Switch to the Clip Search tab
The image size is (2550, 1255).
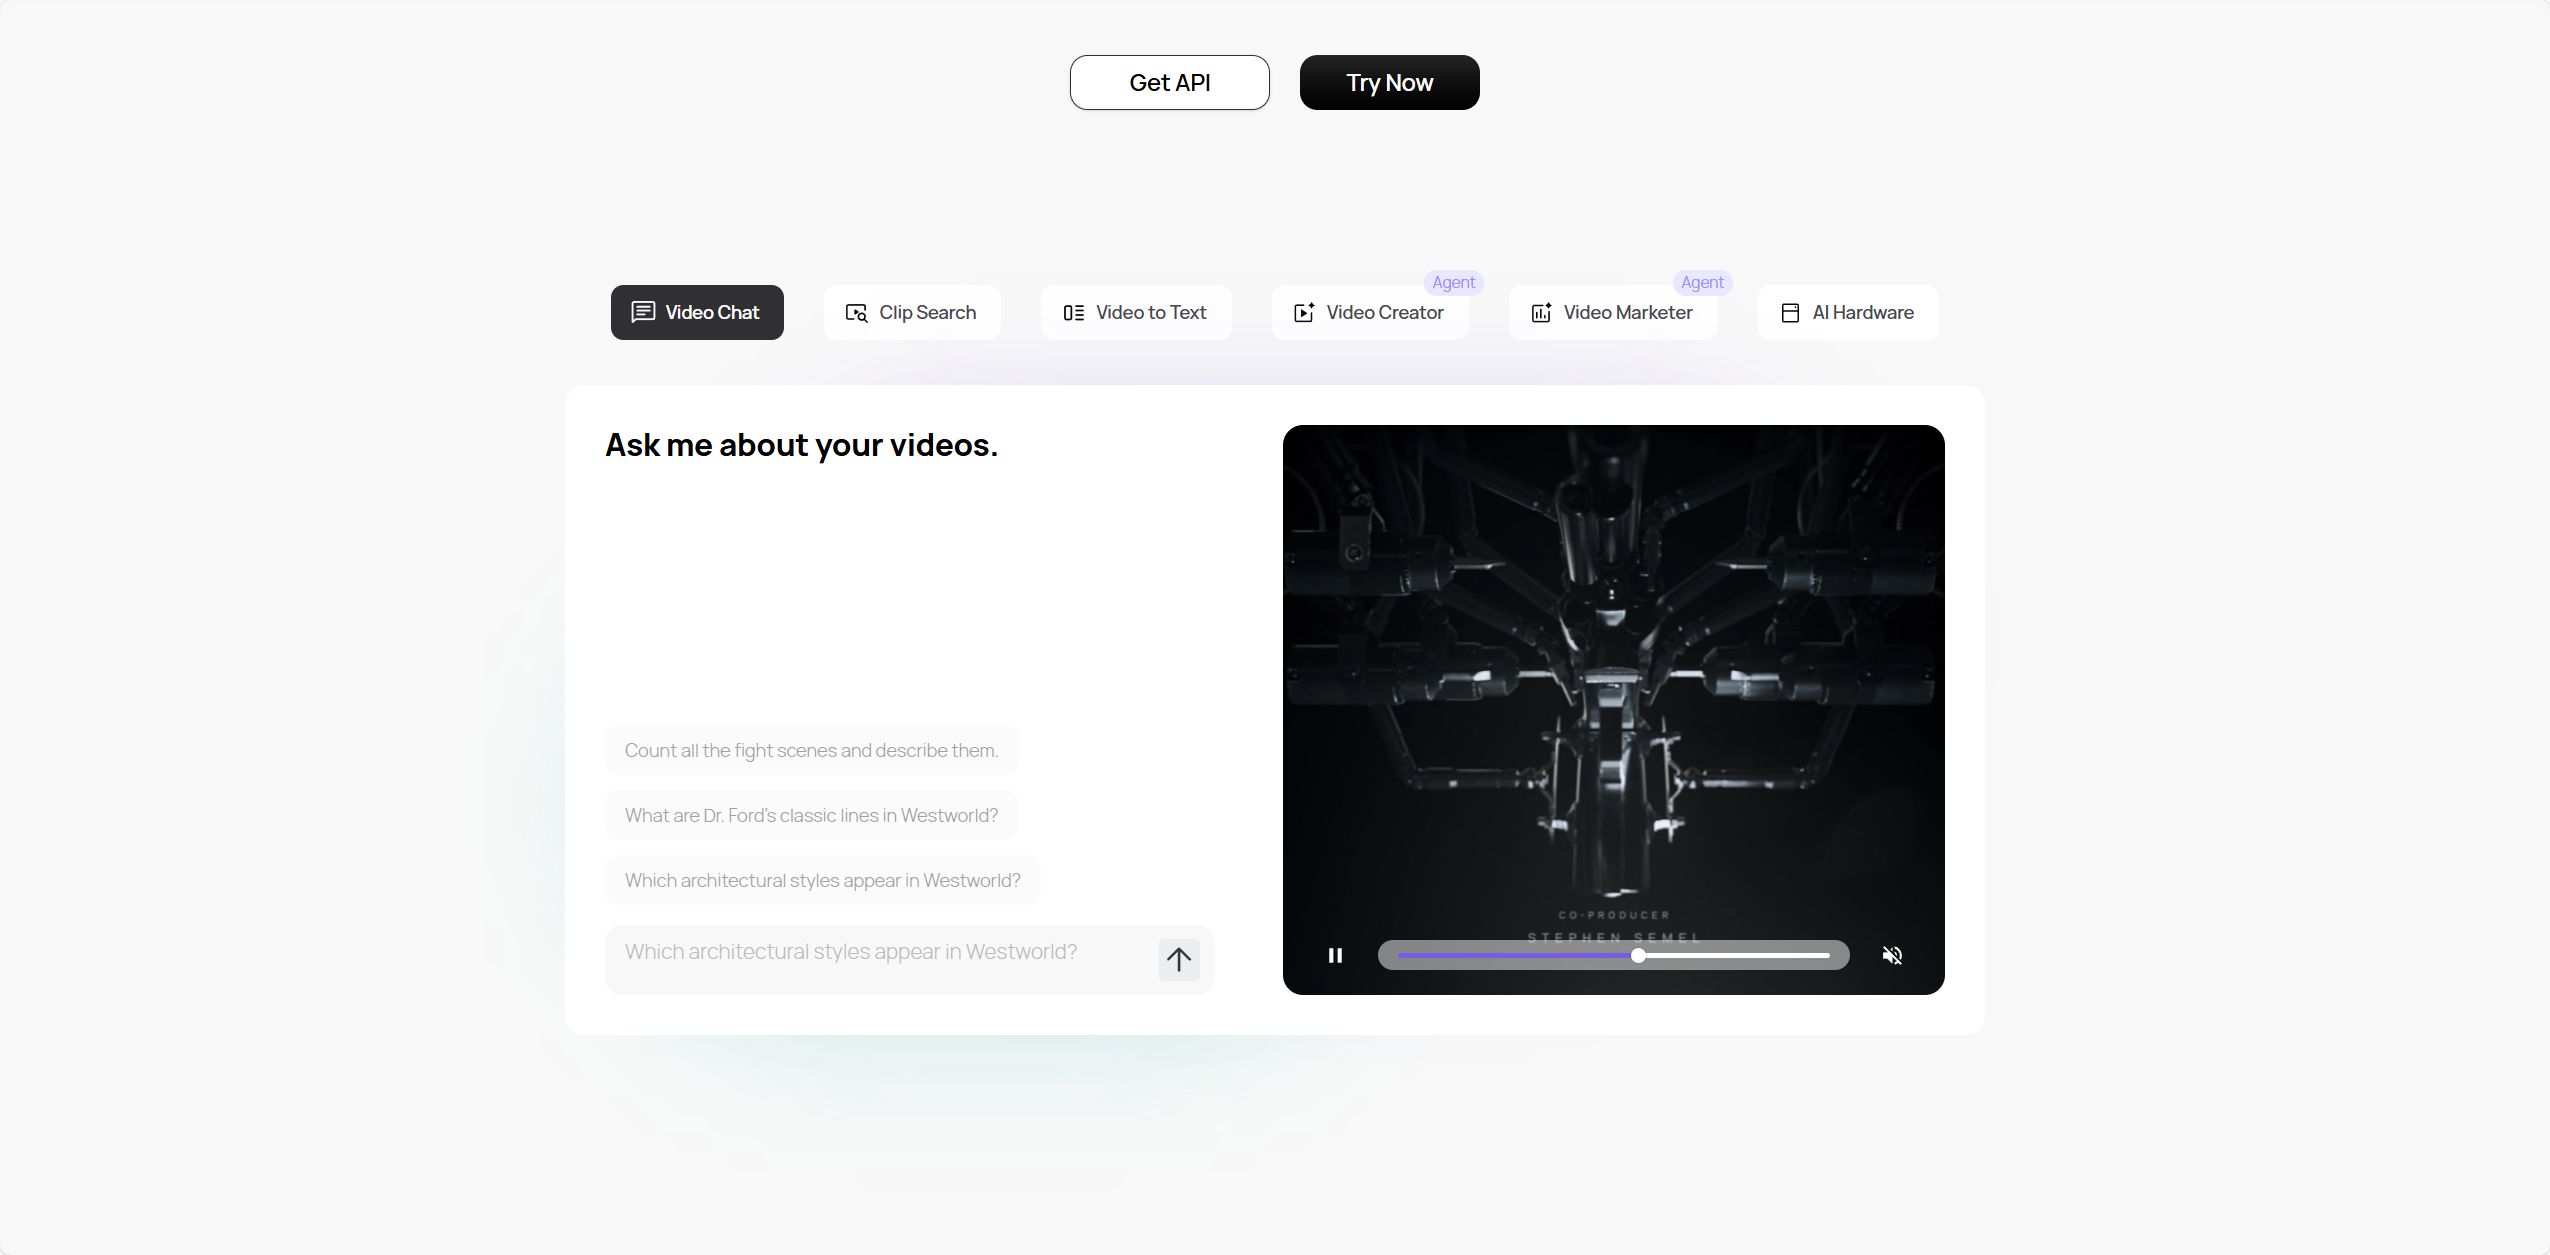(x=912, y=313)
